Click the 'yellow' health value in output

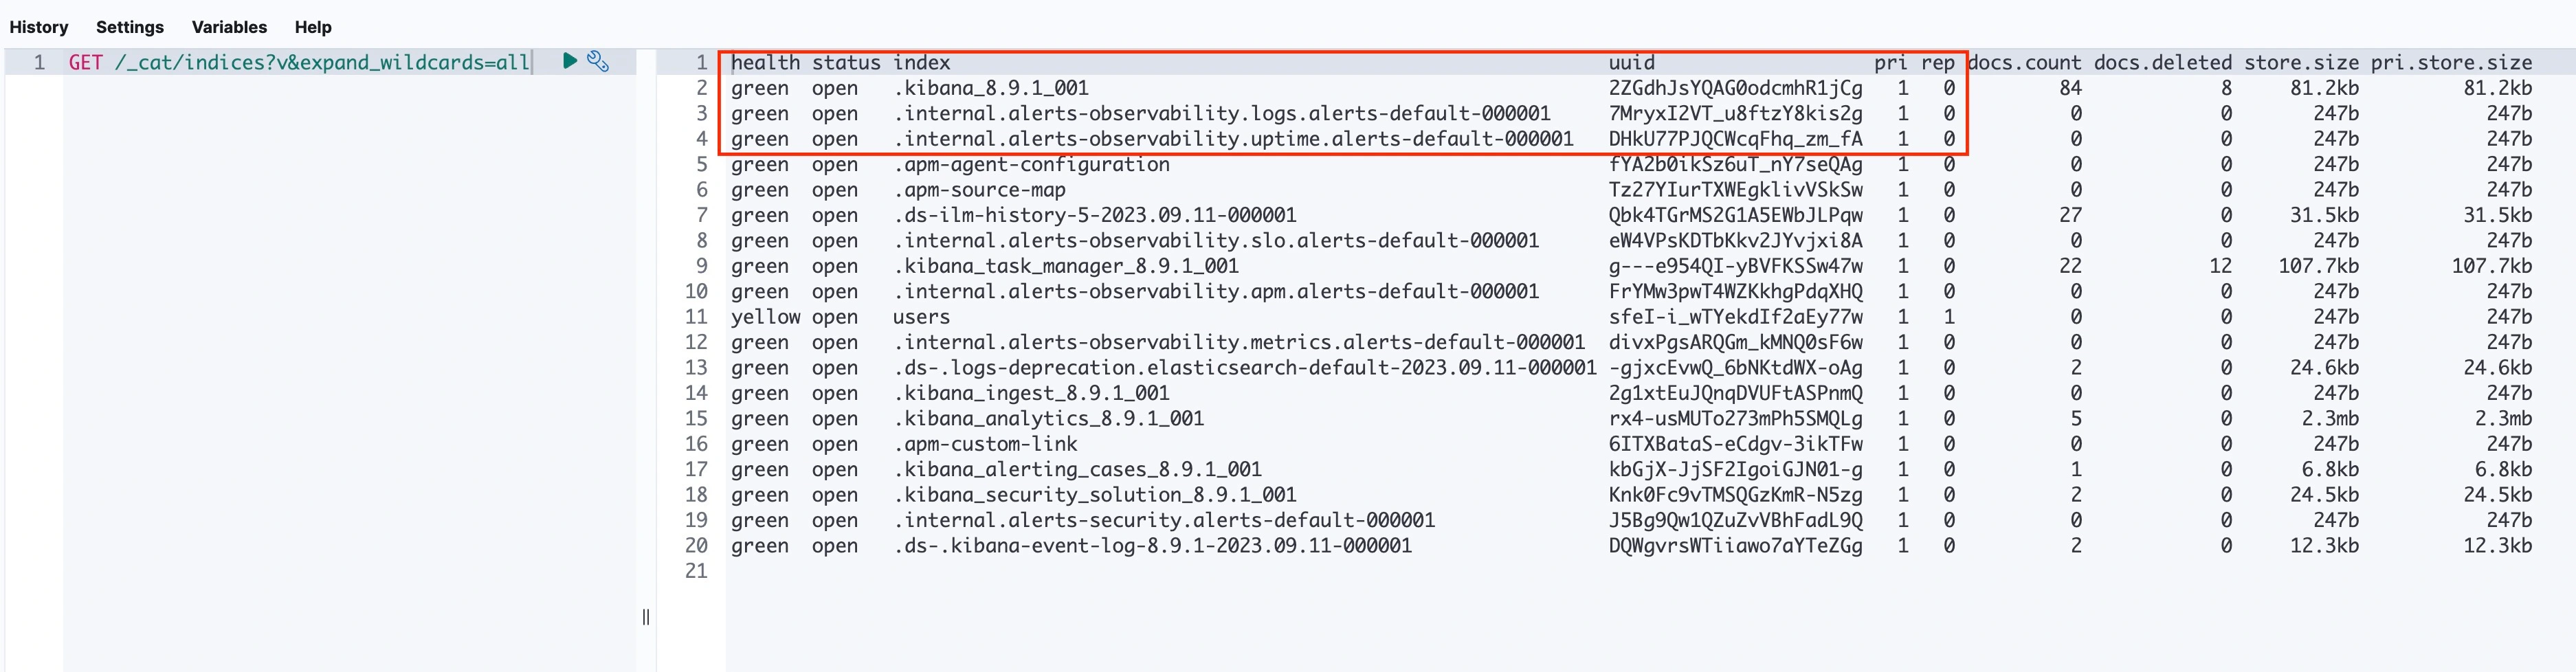pos(765,317)
